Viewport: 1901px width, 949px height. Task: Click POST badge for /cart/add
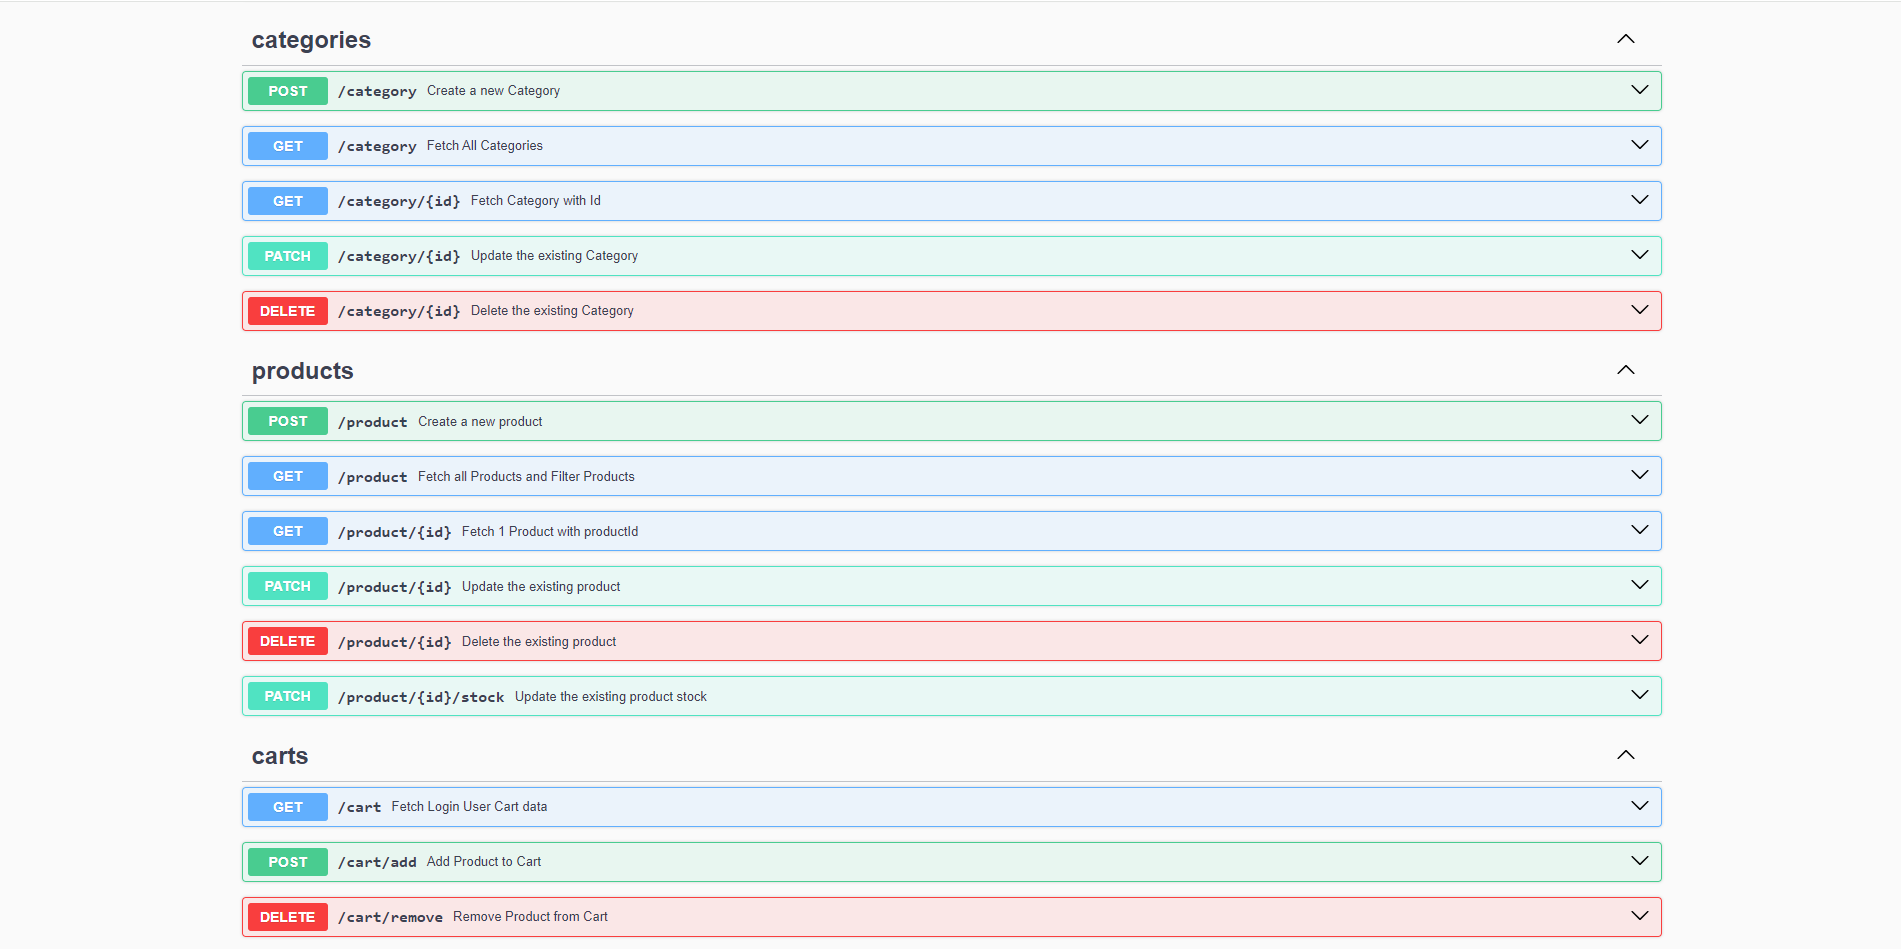pyautogui.click(x=288, y=862)
